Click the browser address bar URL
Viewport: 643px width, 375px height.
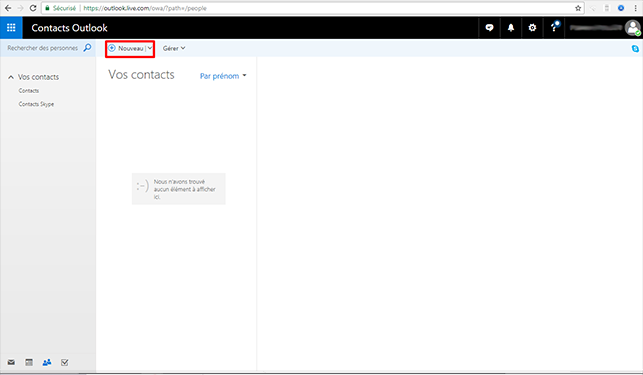coord(145,8)
